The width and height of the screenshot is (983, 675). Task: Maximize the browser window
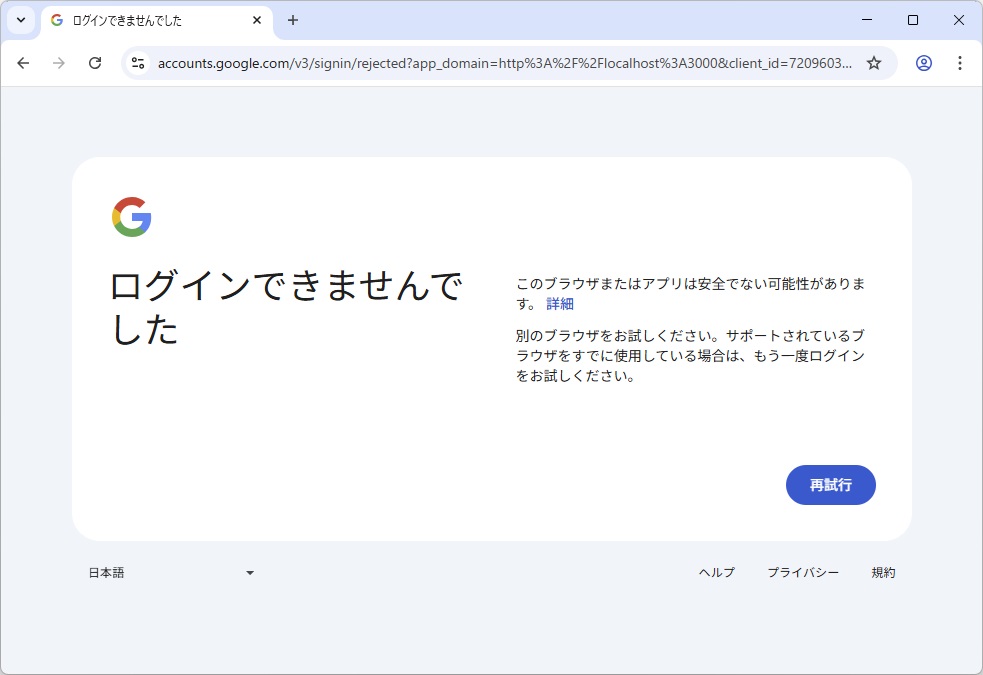click(912, 20)
